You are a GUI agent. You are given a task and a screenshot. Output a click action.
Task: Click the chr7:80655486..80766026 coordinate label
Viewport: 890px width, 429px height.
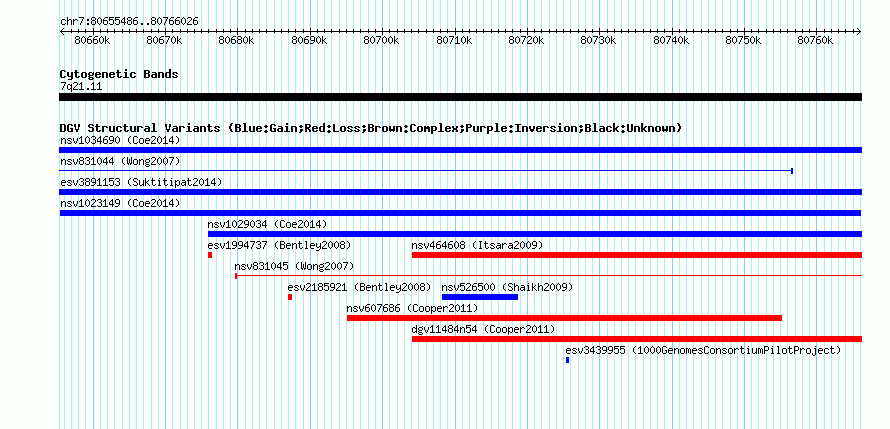(129, 22)
